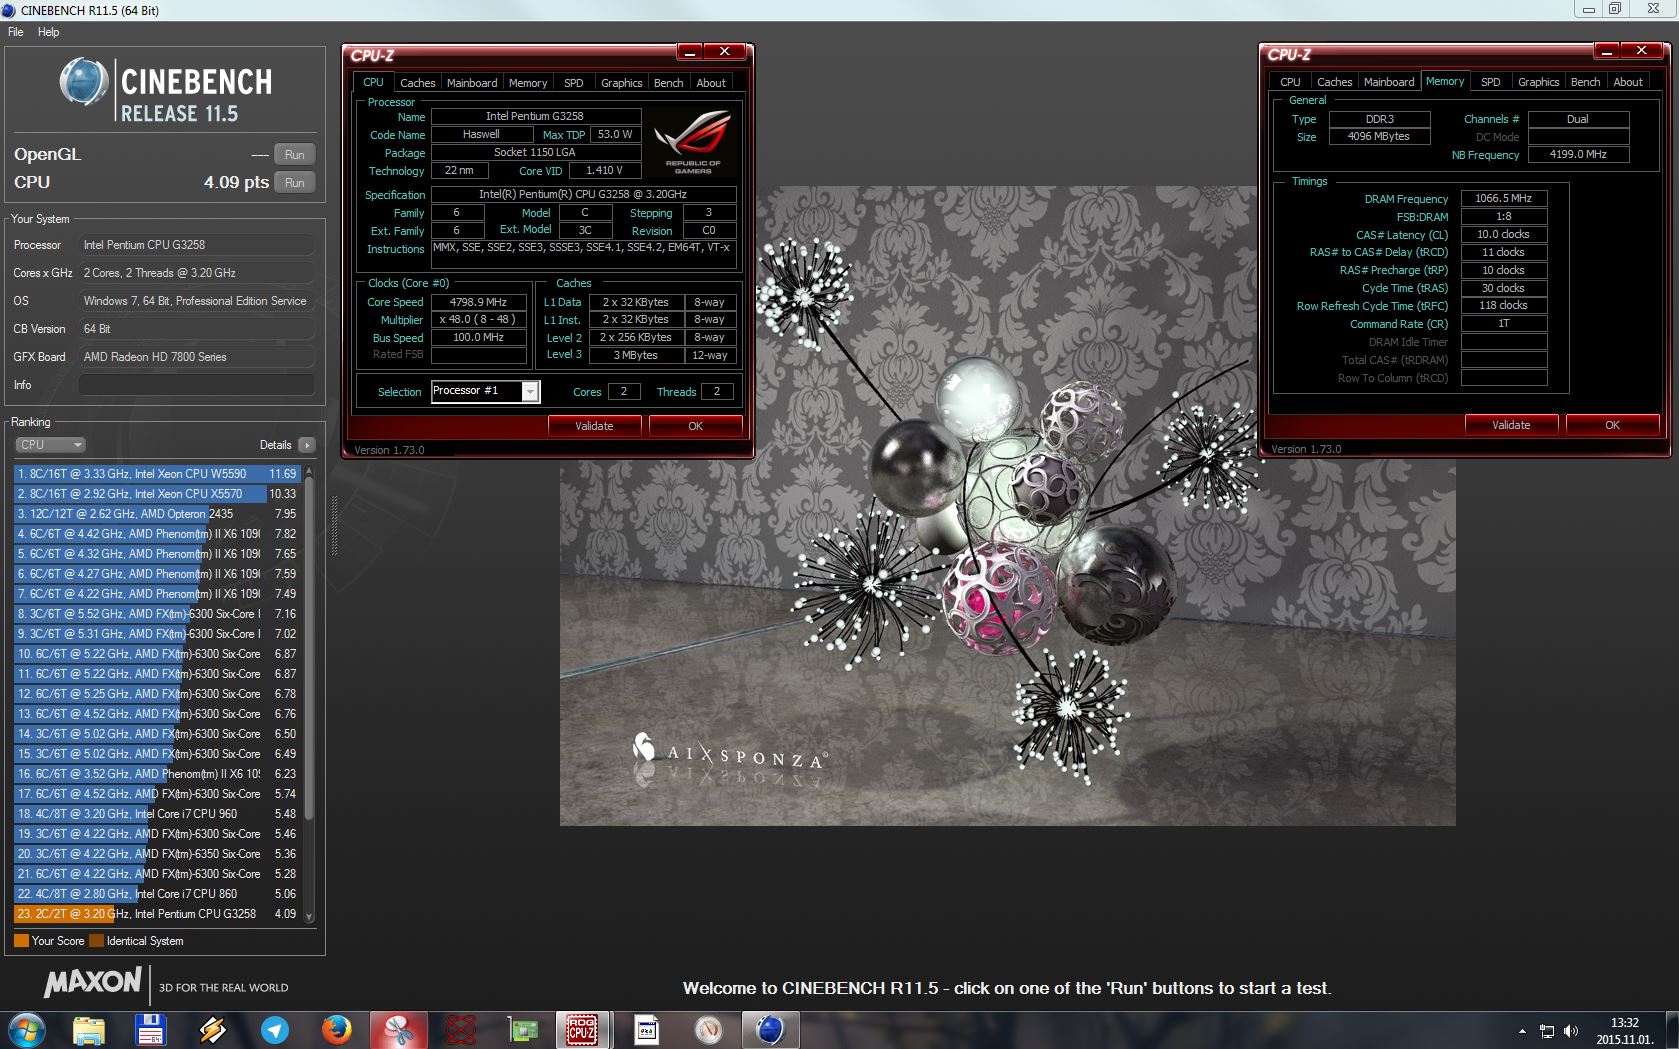Select ranking entry 3 AMD Opteron 2435

[157, 514]
